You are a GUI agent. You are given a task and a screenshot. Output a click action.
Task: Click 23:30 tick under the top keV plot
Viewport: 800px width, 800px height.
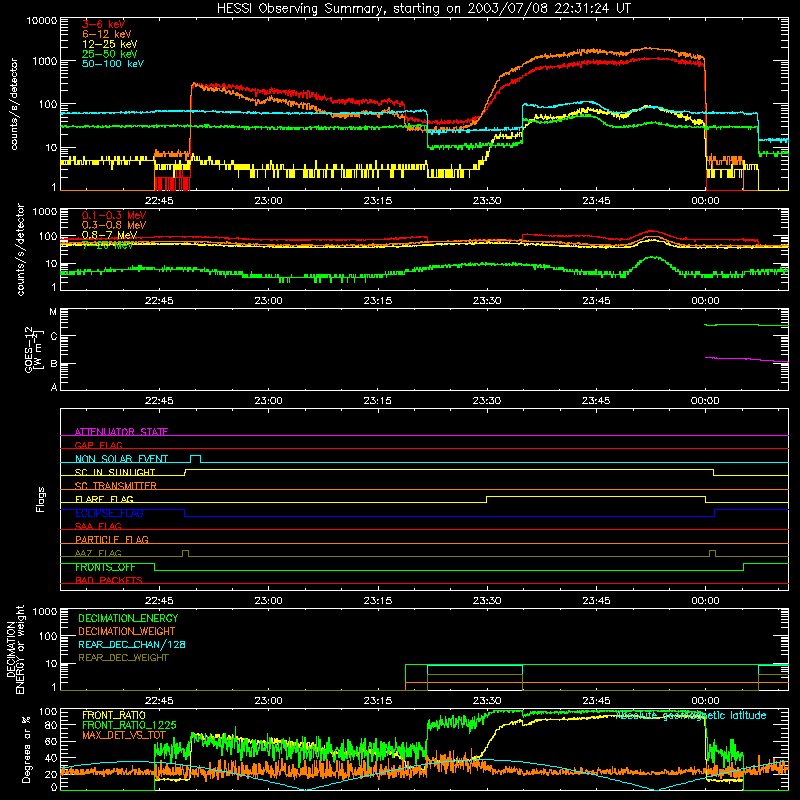(x=487, y=201)
